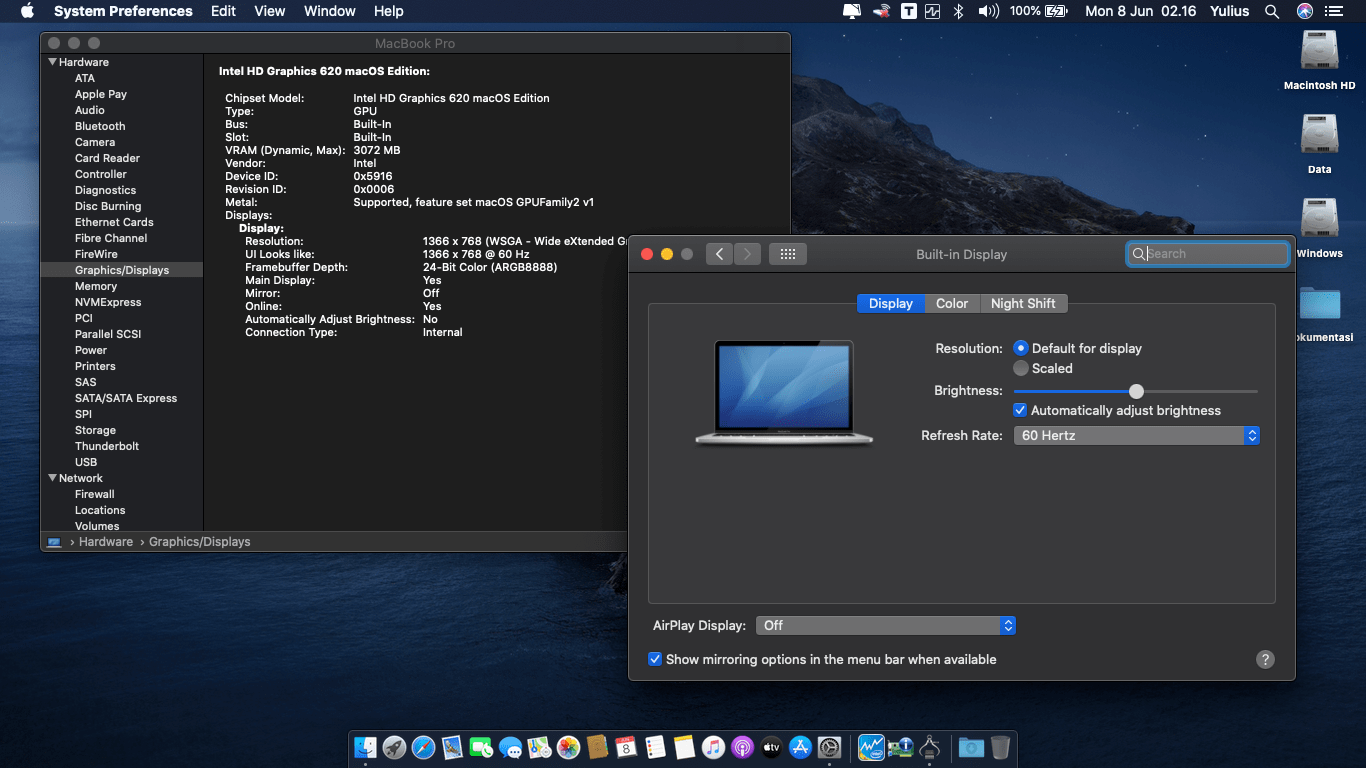Click the help question mark button
1366x768 pixels.
click(x=1265, y=659)
